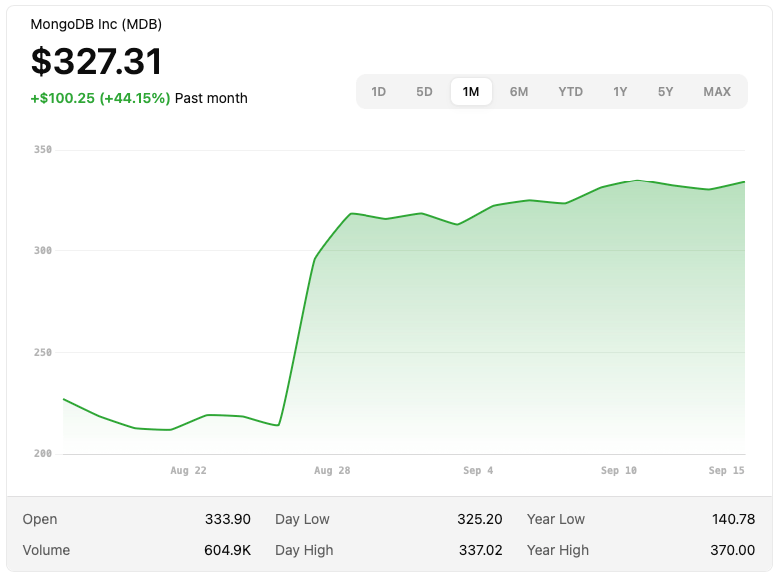
Task: Select the 1D time range tab
Action: click(379, 92)
